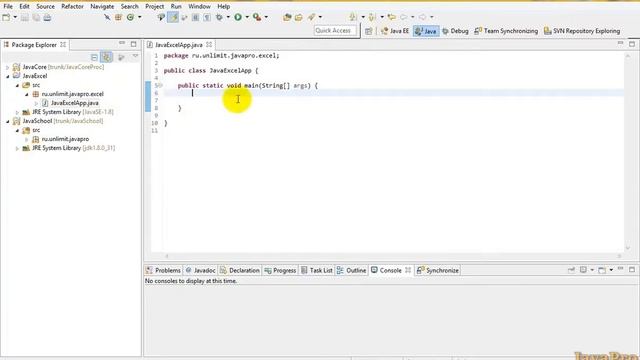This screenshot has width=640, height=360.
Task: Switch to the Java perspective
Action: click(x=426, y=31)
